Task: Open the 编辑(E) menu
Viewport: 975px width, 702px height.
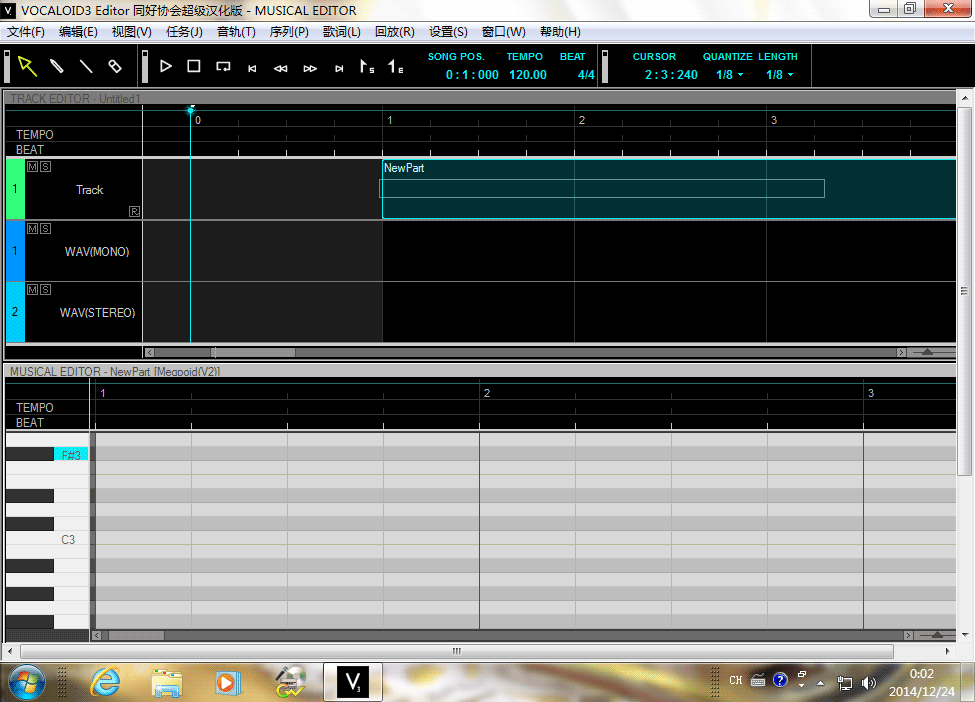Action: coord(78,32)
